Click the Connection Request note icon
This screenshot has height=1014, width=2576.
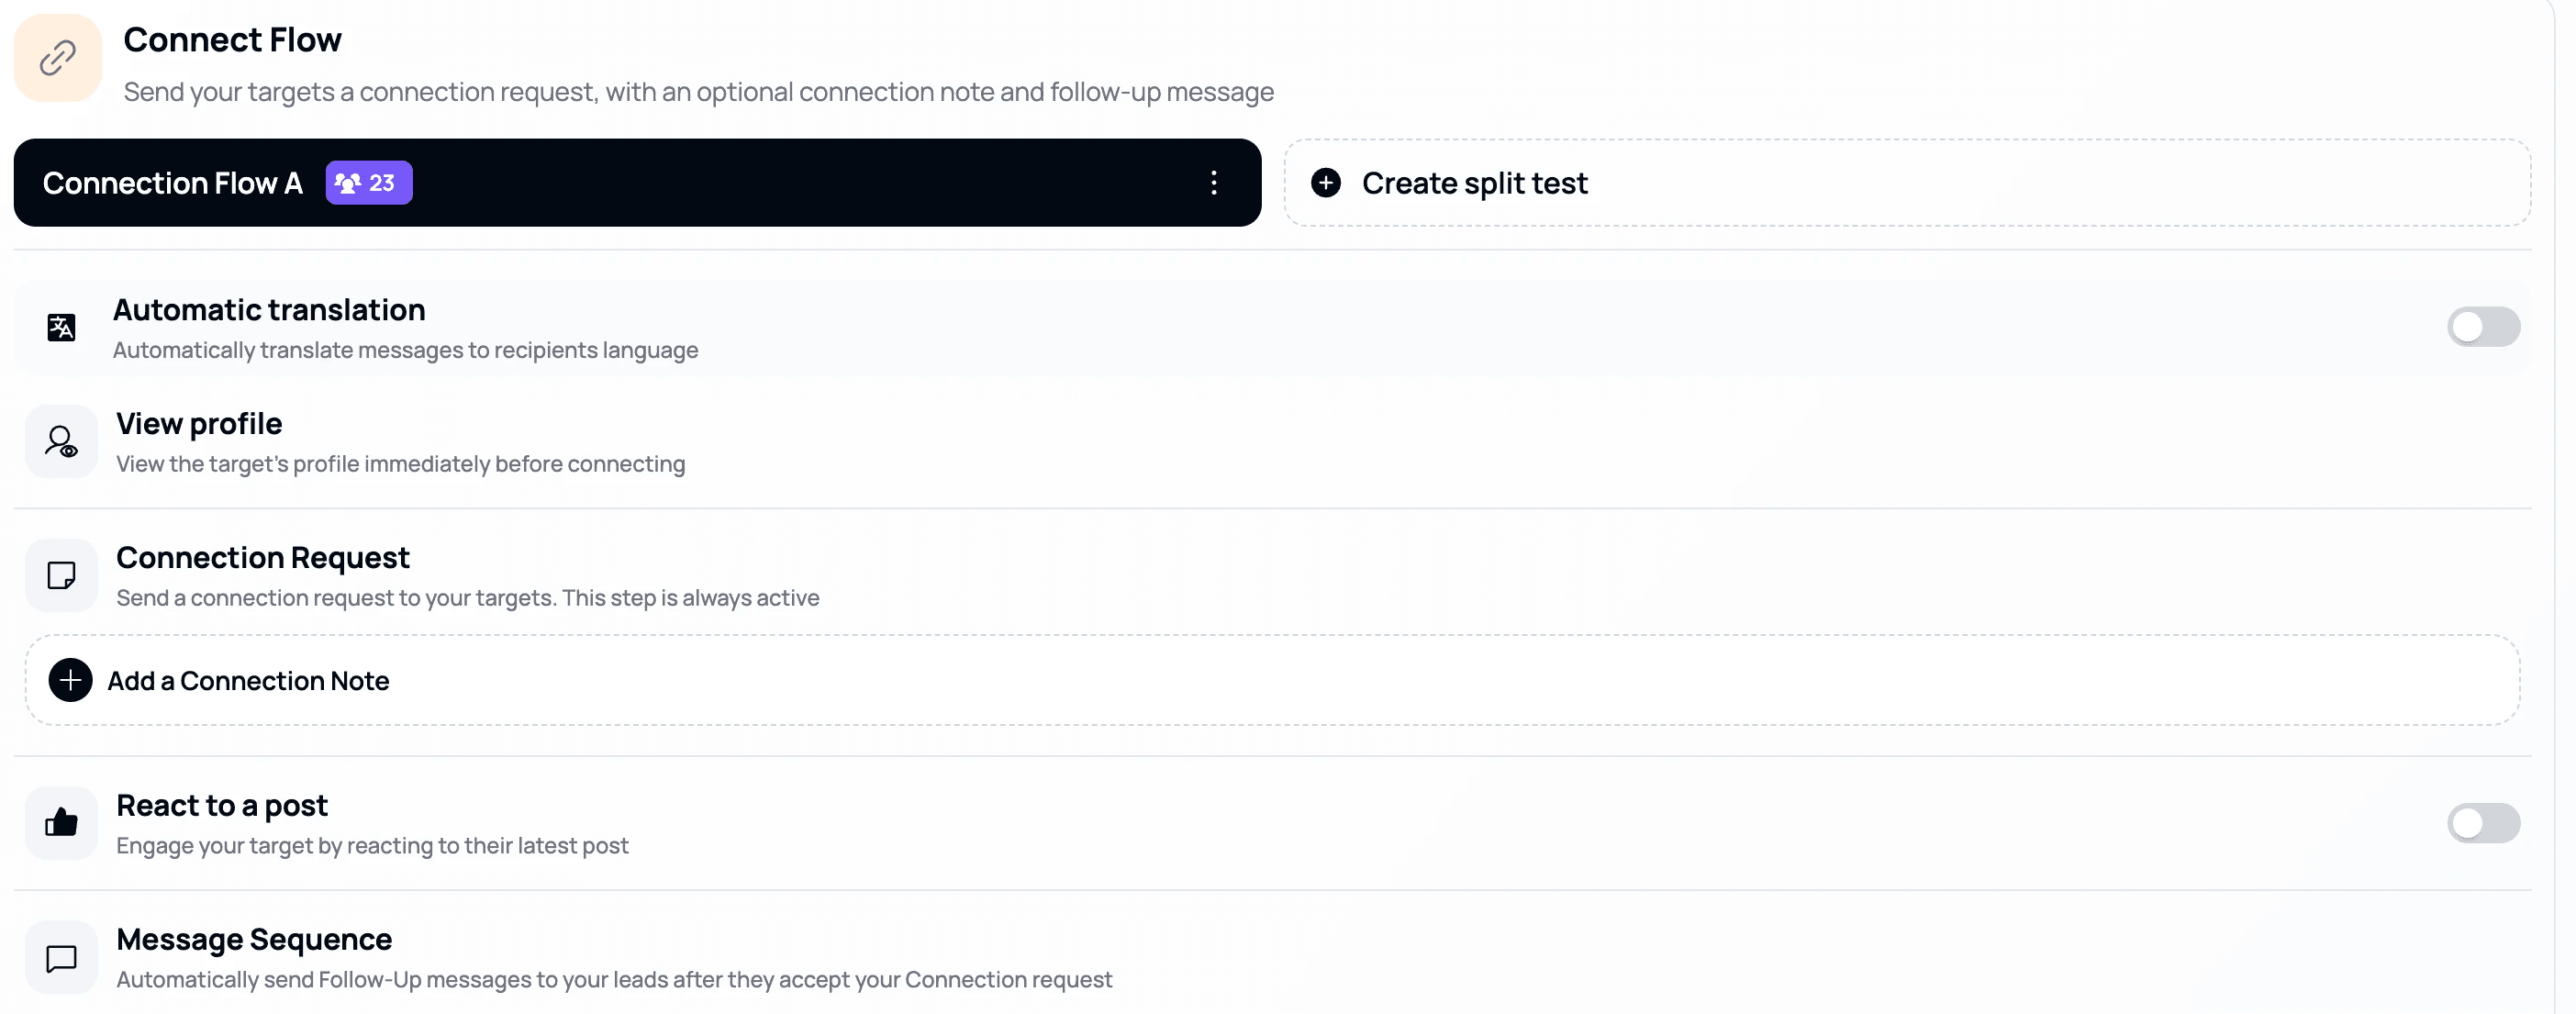[61, 575]
